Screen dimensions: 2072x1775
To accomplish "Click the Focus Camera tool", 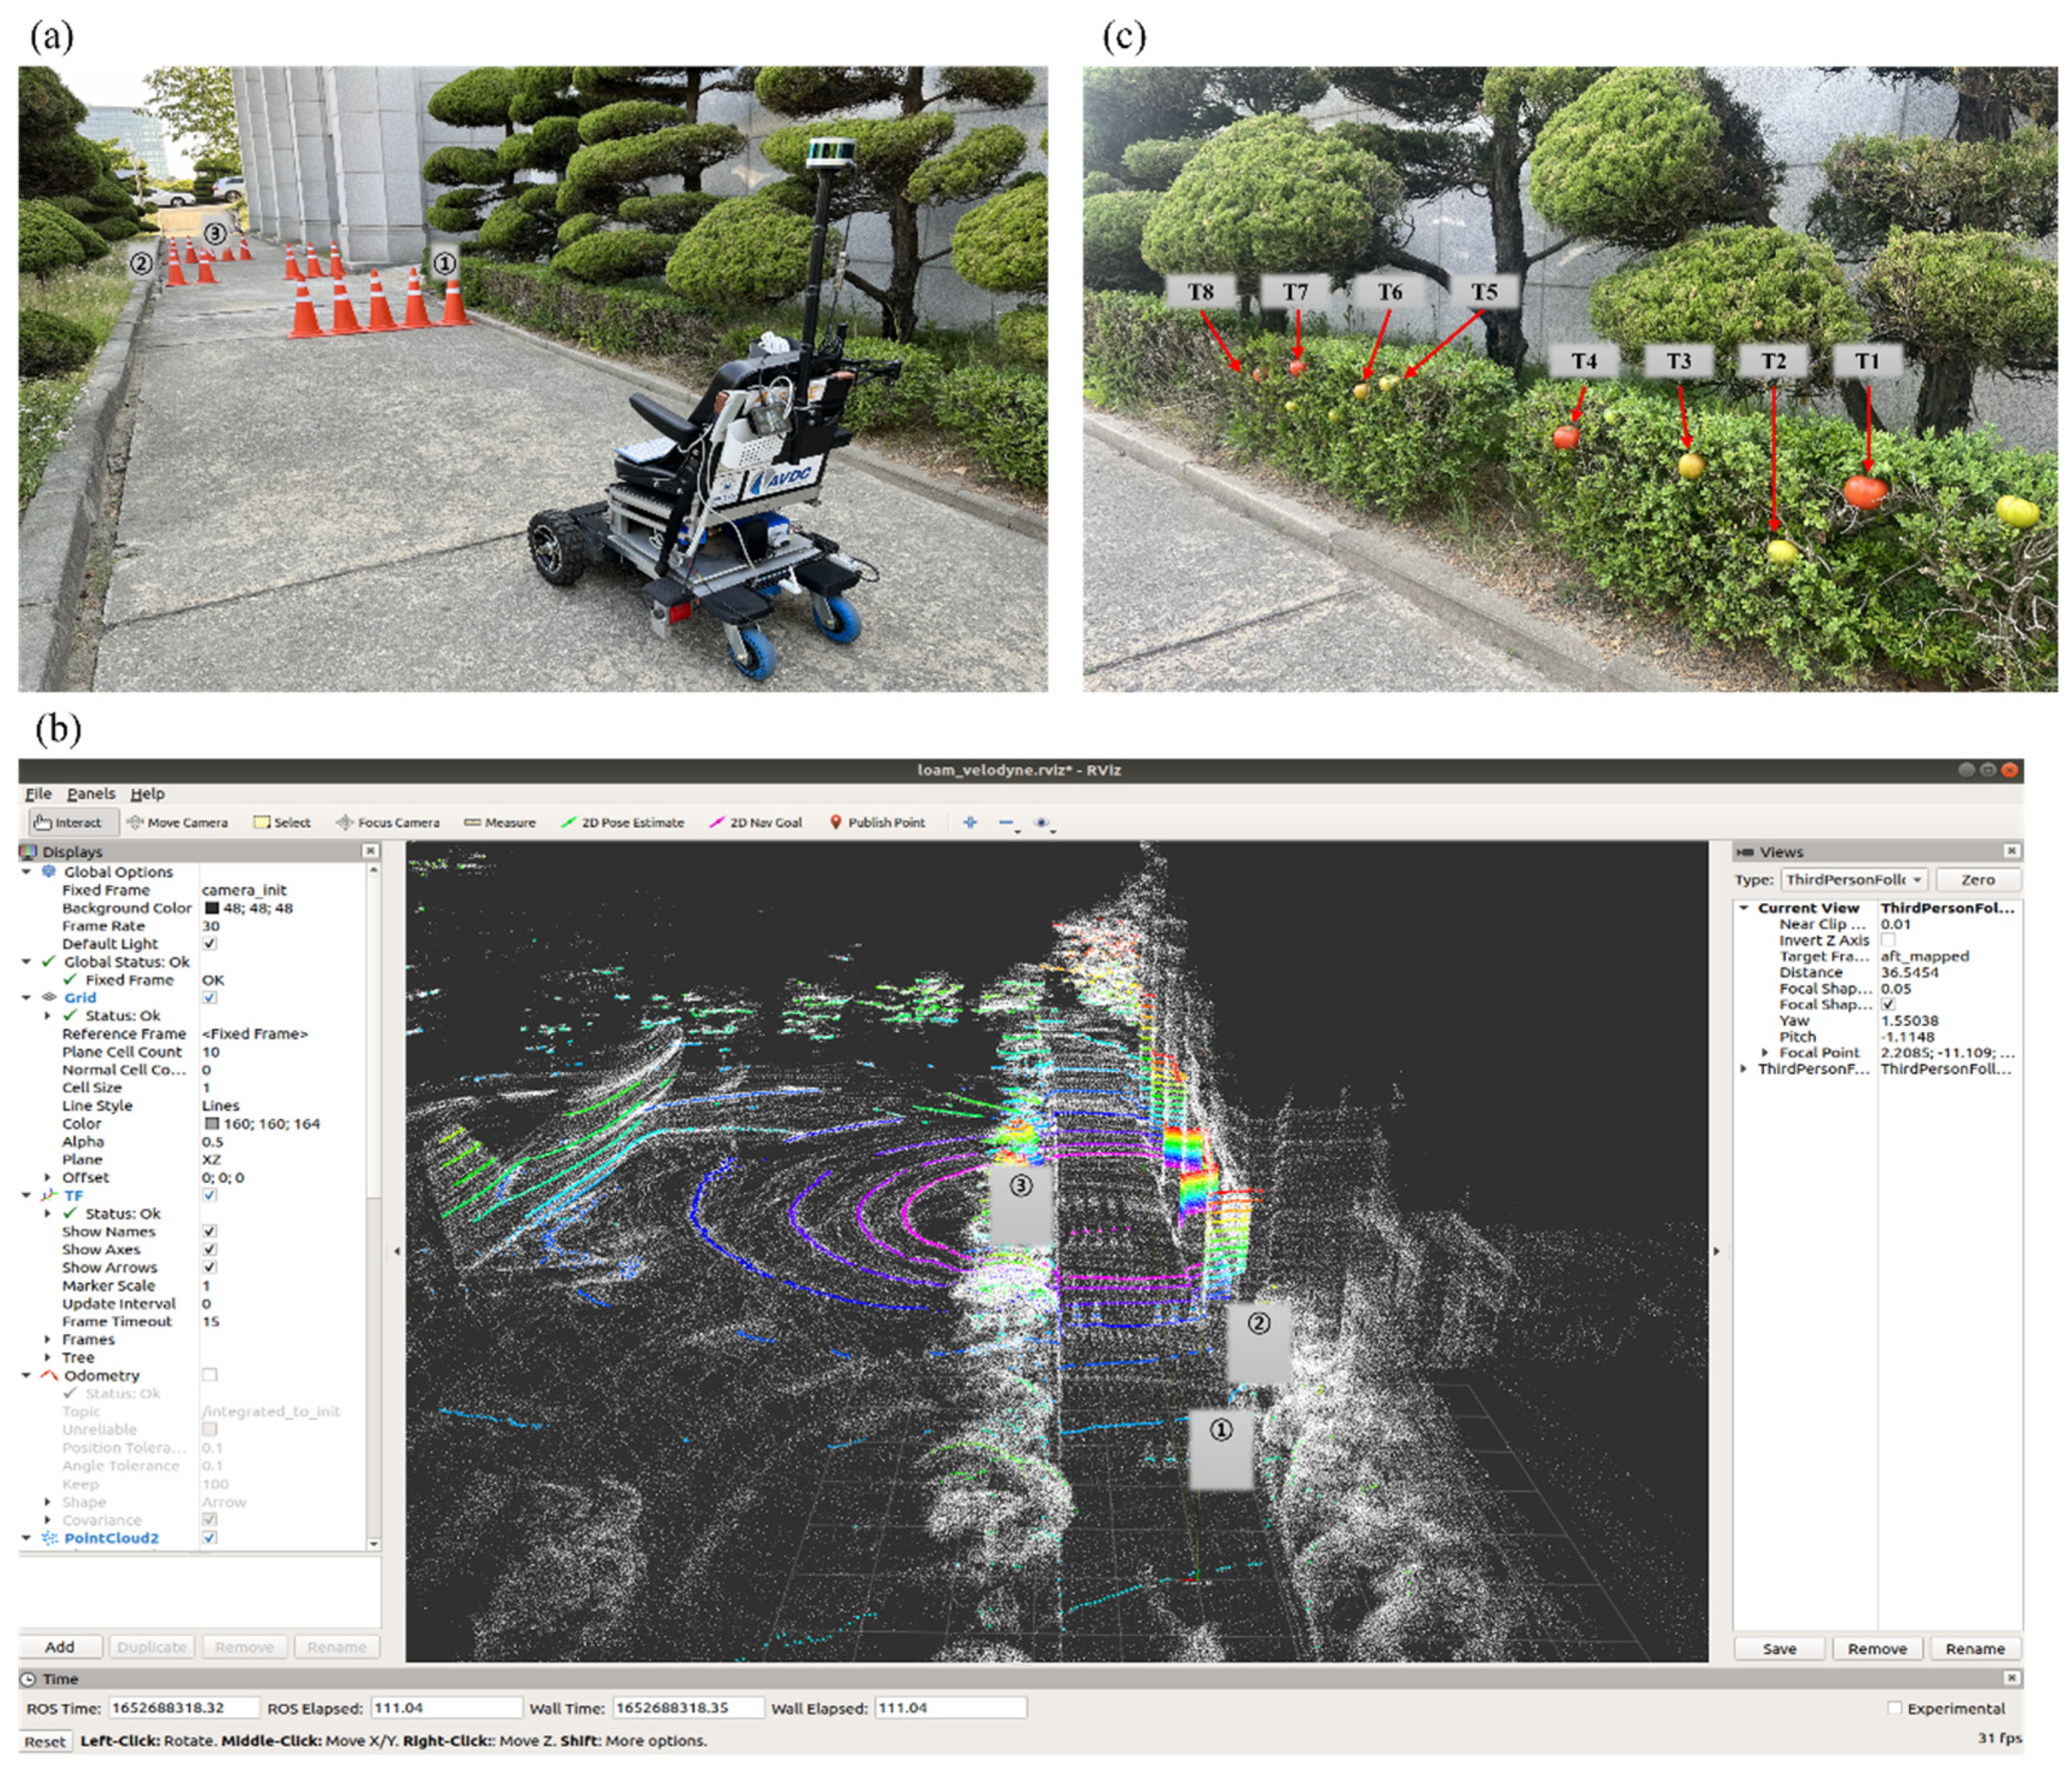I will [x=388, y=822].
